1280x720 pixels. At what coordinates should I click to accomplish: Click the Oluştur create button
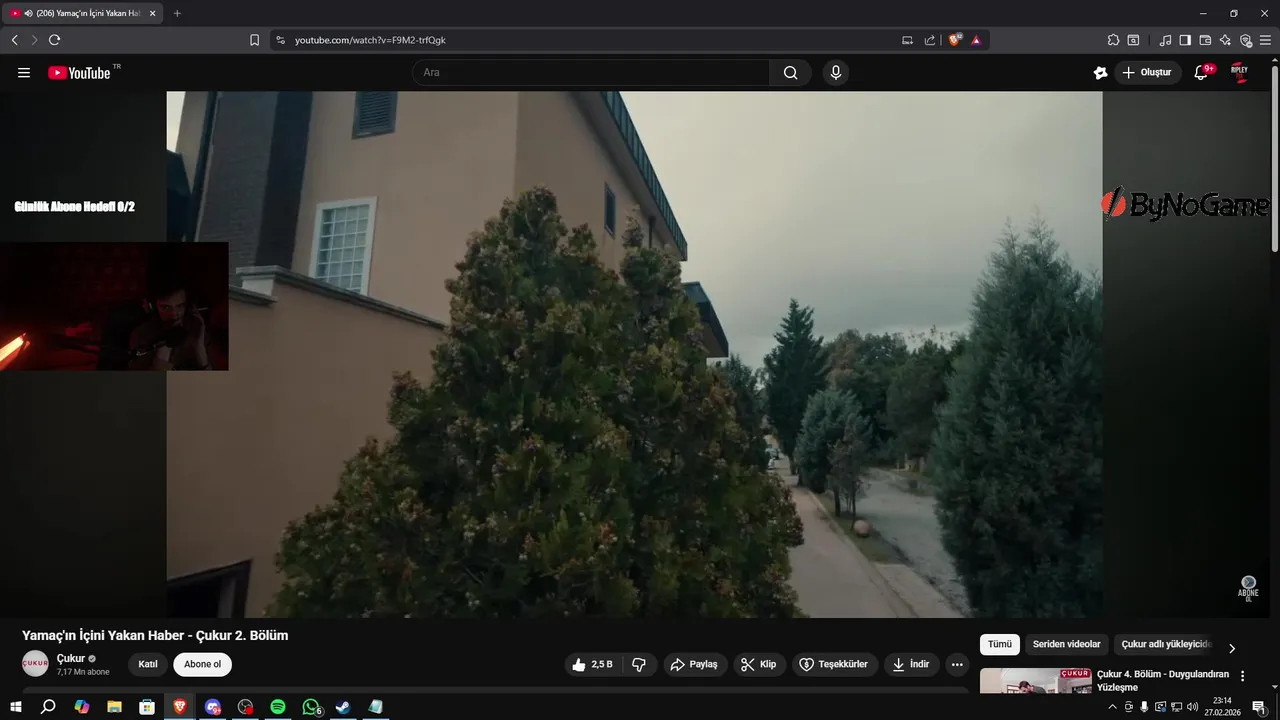(1148, 72)
